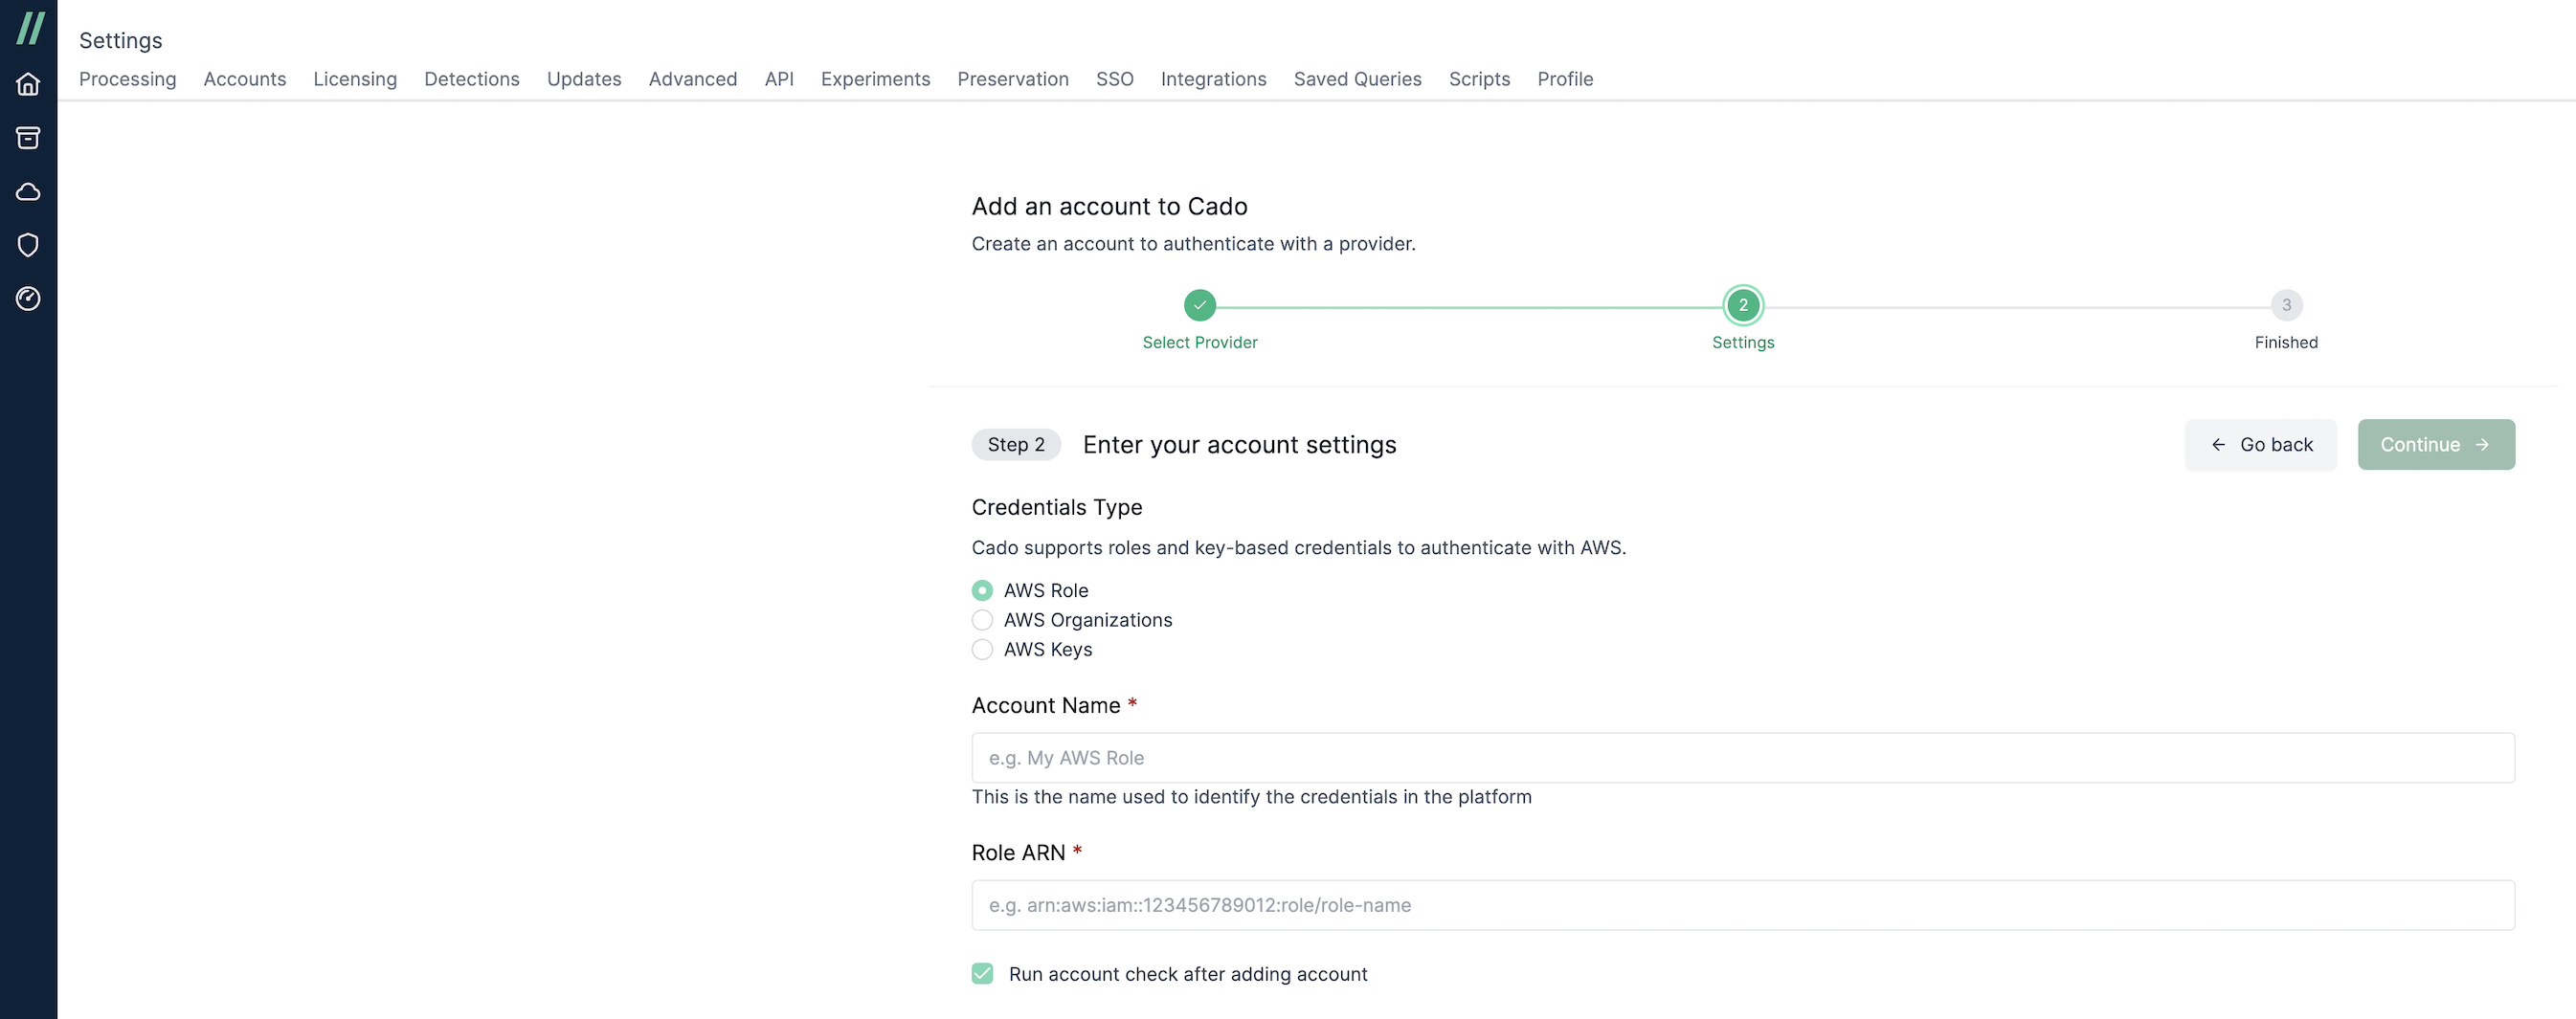Select the AWS Organizations radio button
Image resolution: width=2576 pixels, height=1019 pixels.
pos(982,620)
